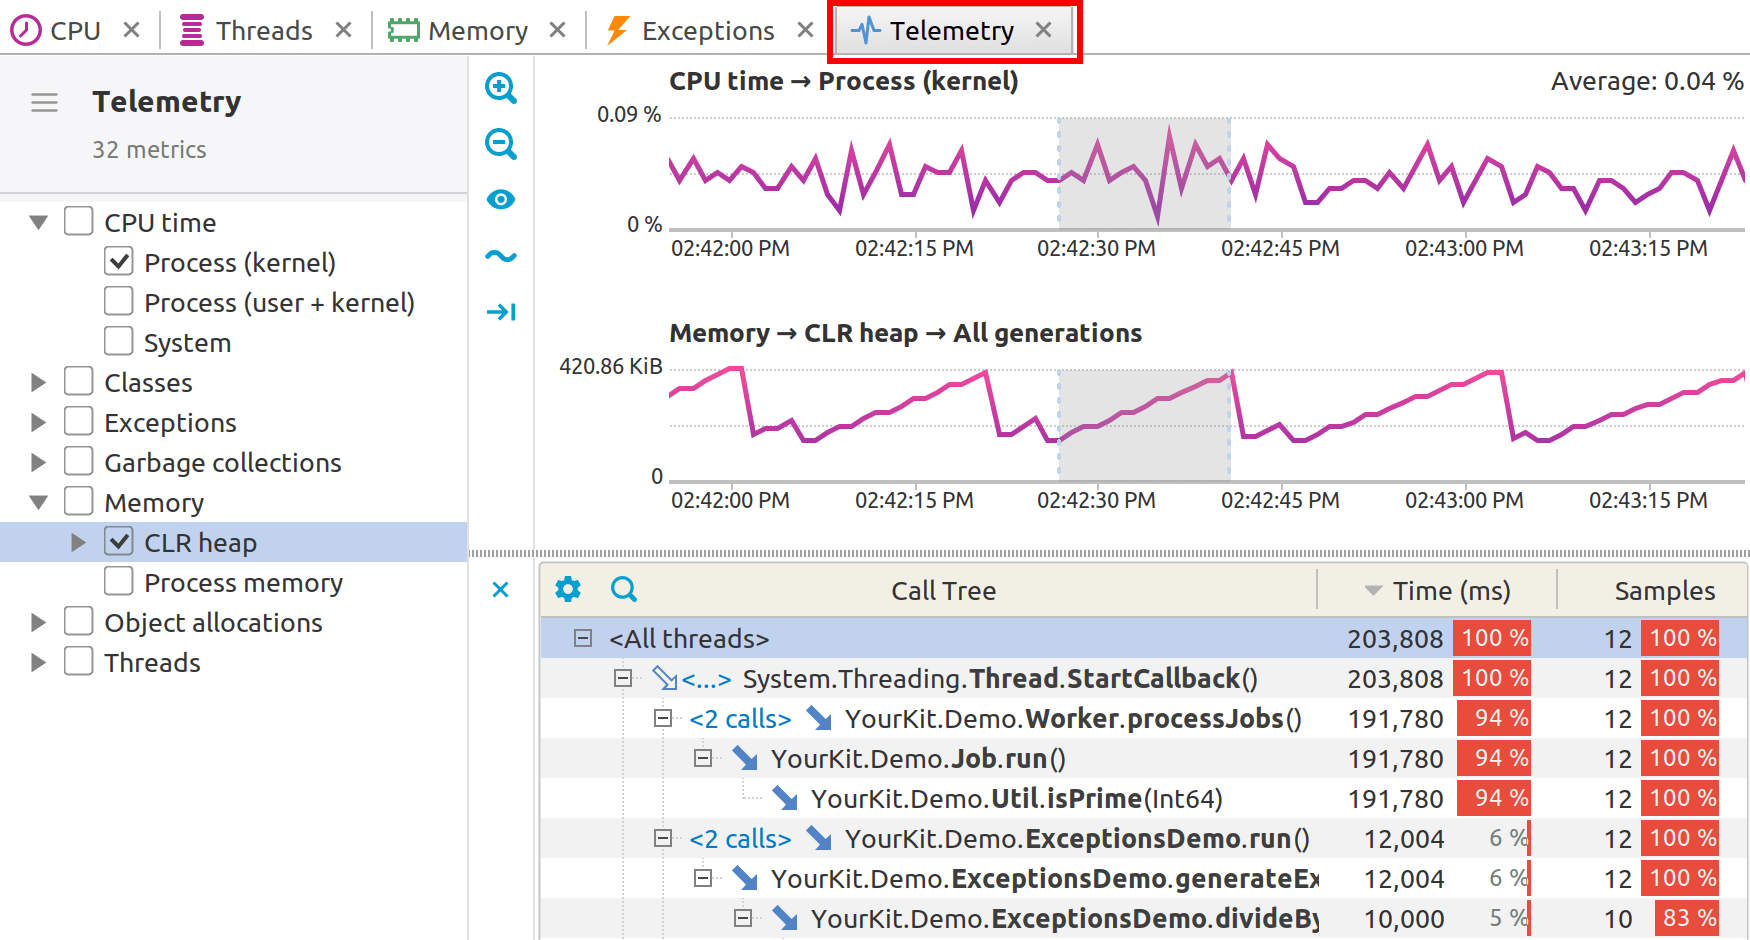Close the Threads tab

(343, 30)
